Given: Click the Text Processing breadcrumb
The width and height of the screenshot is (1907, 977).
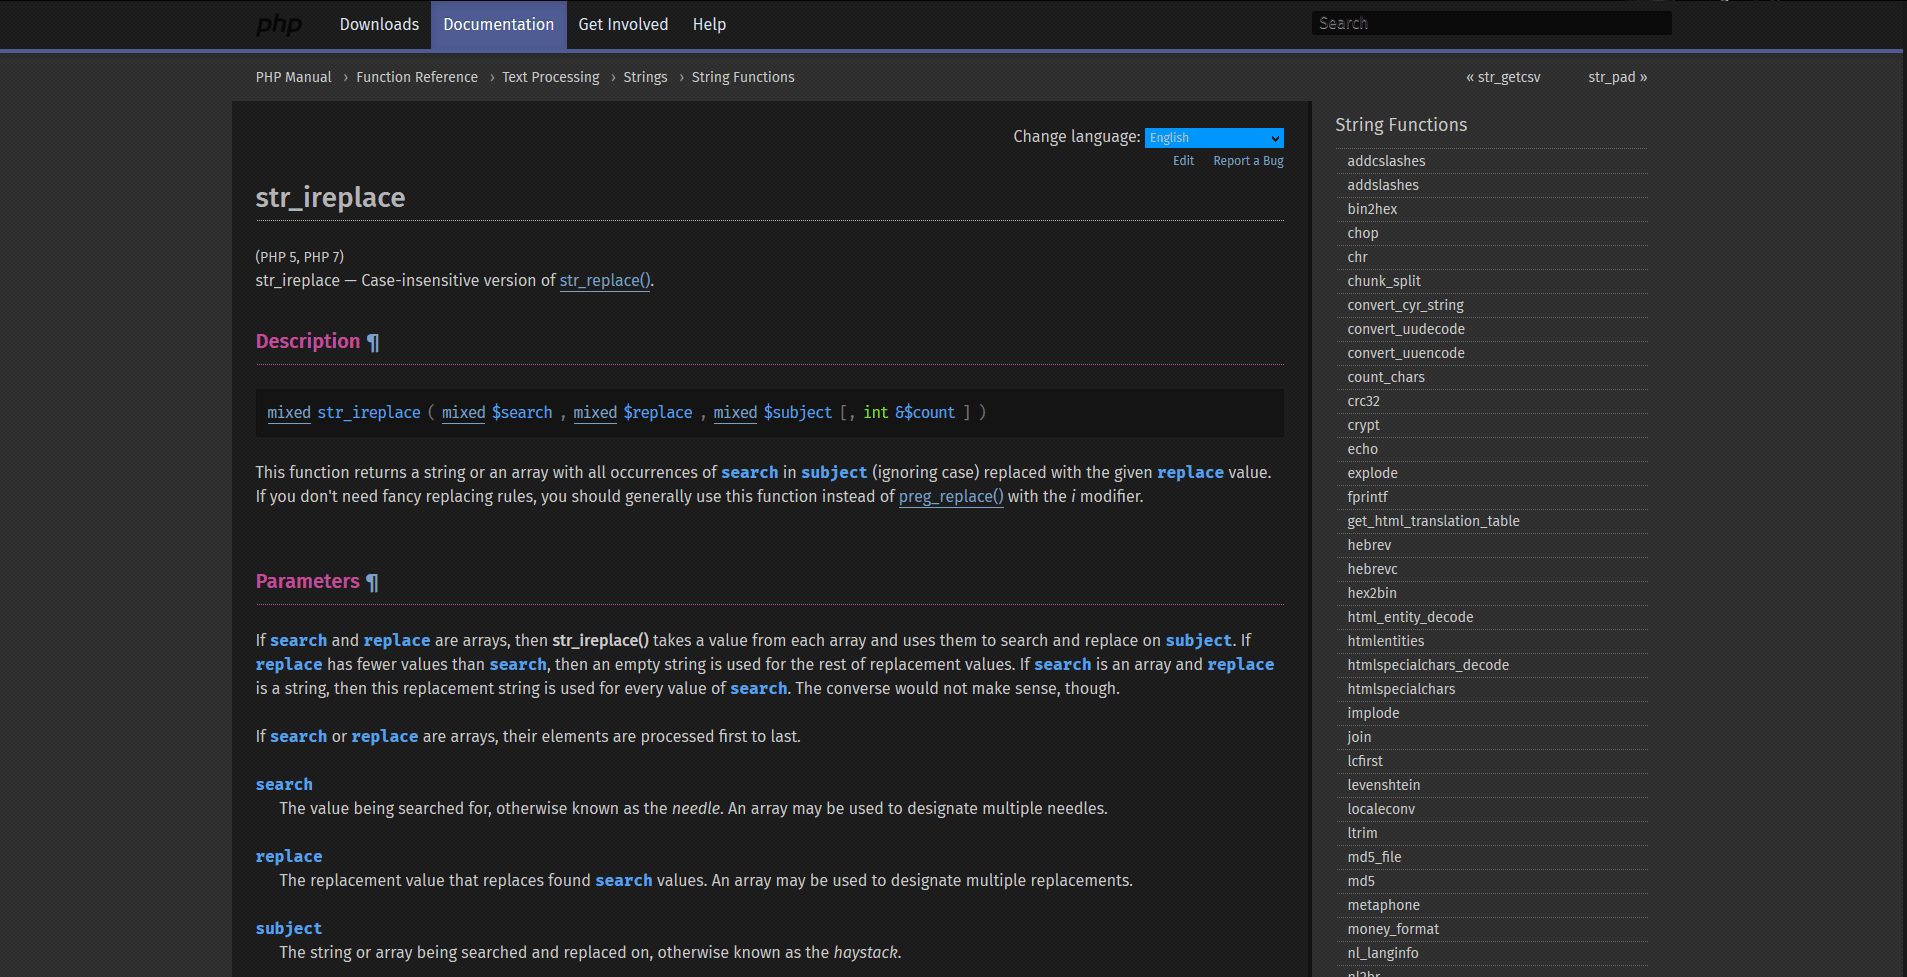Looking at the screenshot, I should click(550, 77).
